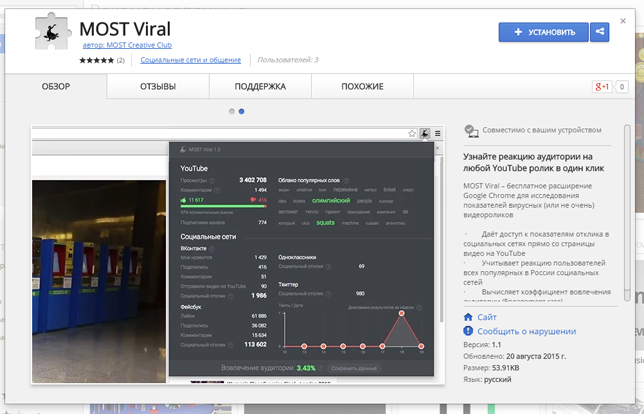Open the author link MOST Creative Club
Image resolution: width=644 pixels, height=414 pixels.
coord(127,45)
